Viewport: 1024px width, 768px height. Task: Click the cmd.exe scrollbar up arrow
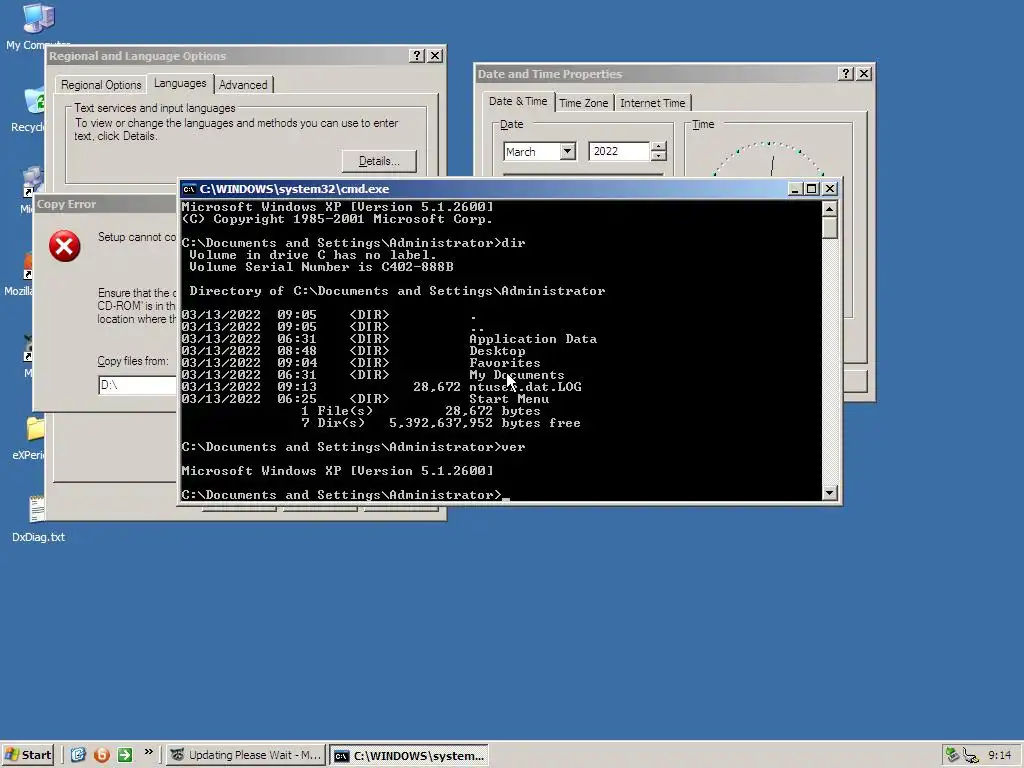click(x=829, y=209)
